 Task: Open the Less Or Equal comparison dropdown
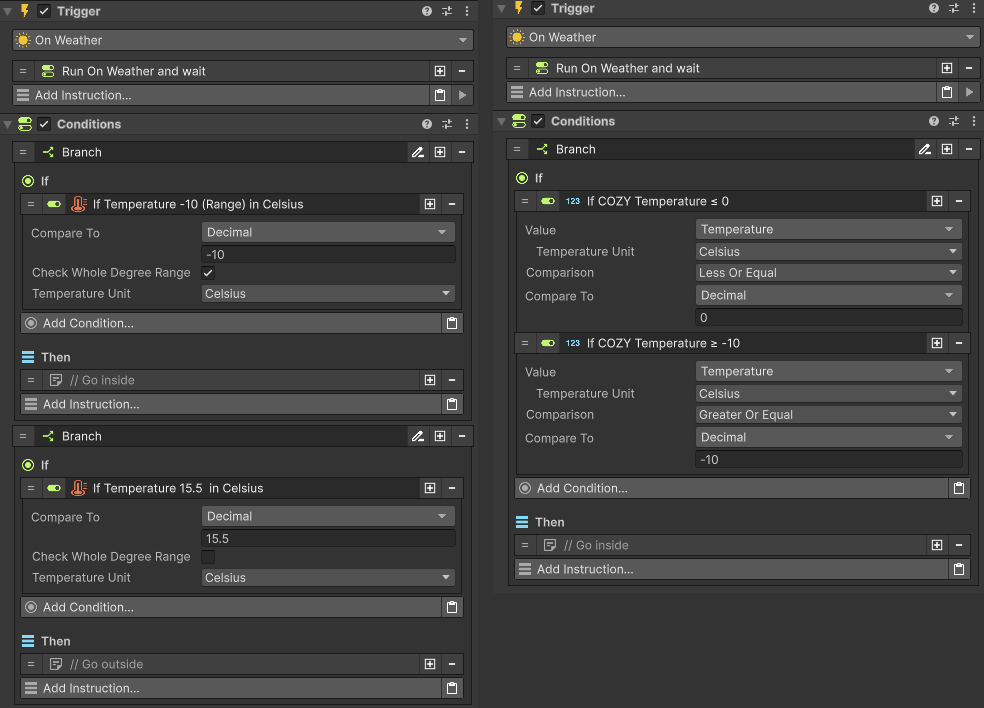click(x=828, y=273)
